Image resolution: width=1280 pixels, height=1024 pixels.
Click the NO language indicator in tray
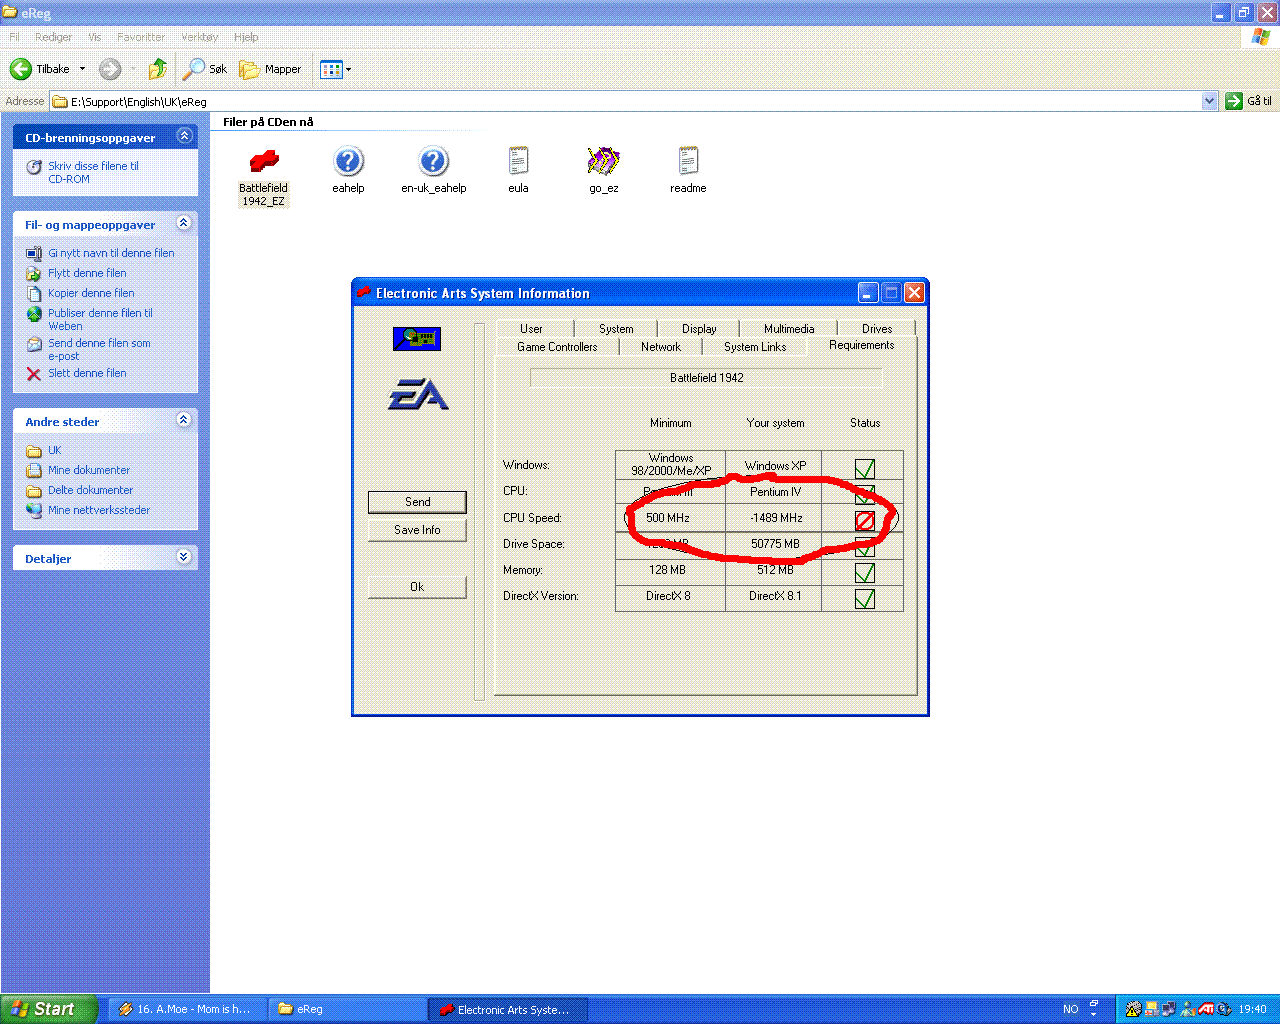coord(1071,1009)
